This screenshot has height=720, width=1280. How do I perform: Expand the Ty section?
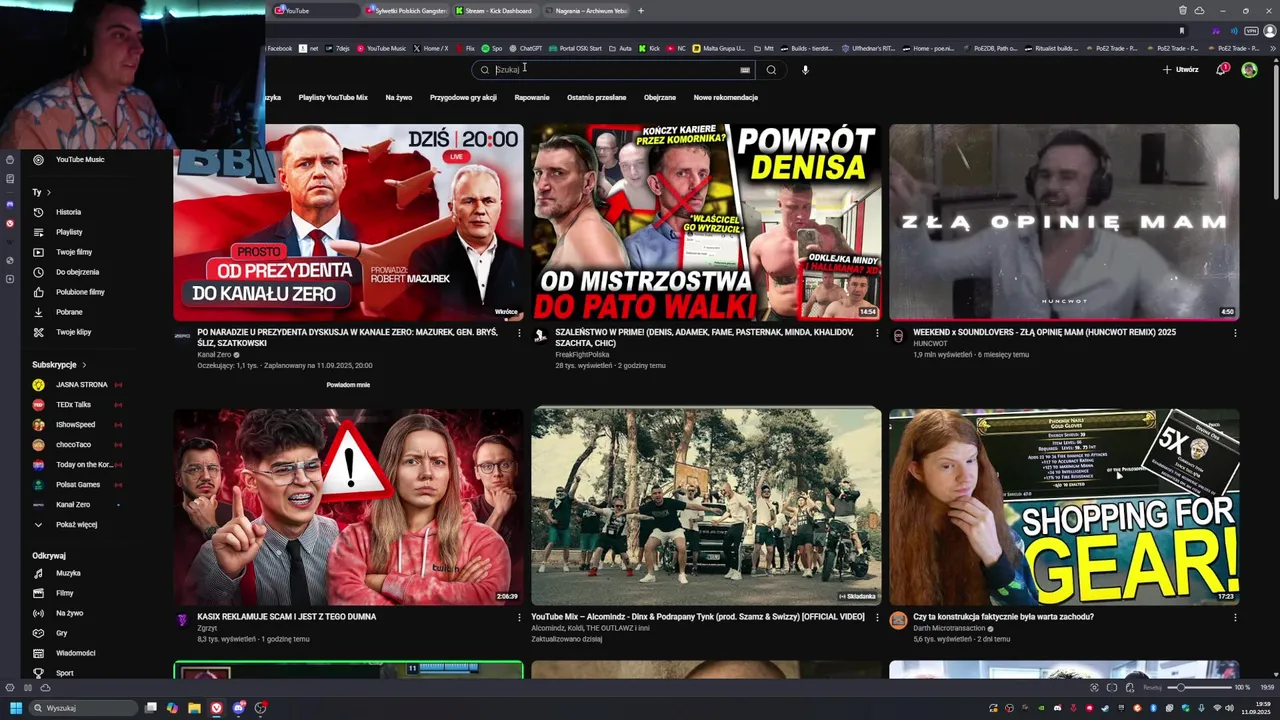(41, 192)
